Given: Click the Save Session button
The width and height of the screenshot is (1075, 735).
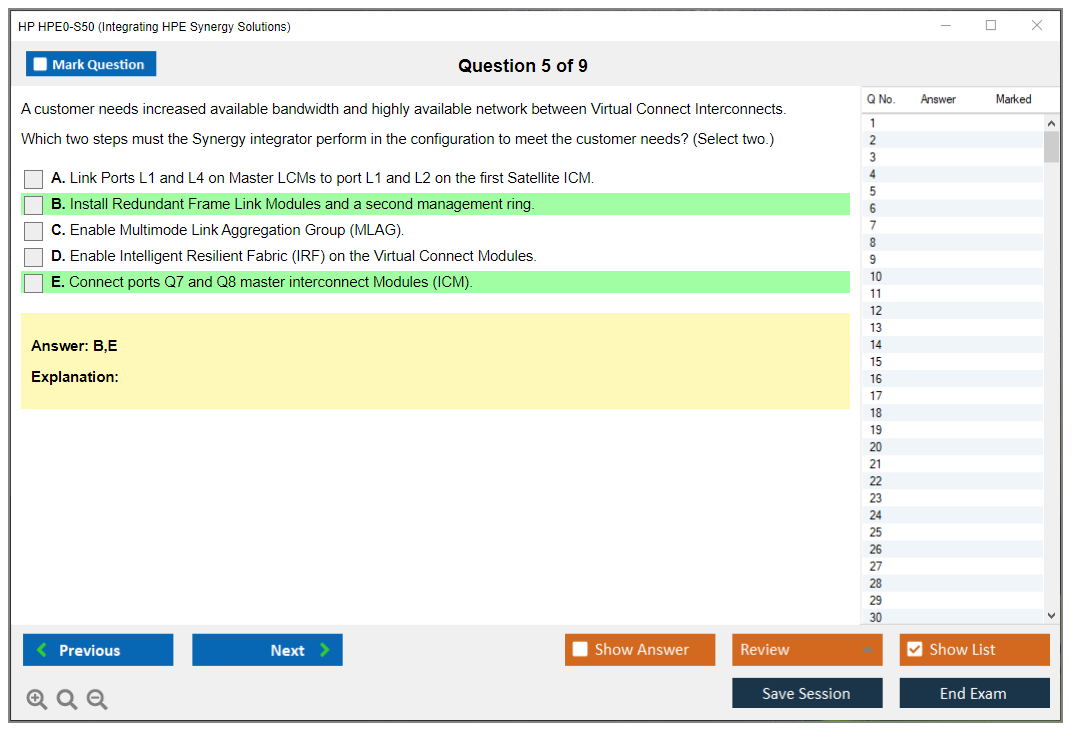Looking at the screenshot, I should click(x=807, y=693).
